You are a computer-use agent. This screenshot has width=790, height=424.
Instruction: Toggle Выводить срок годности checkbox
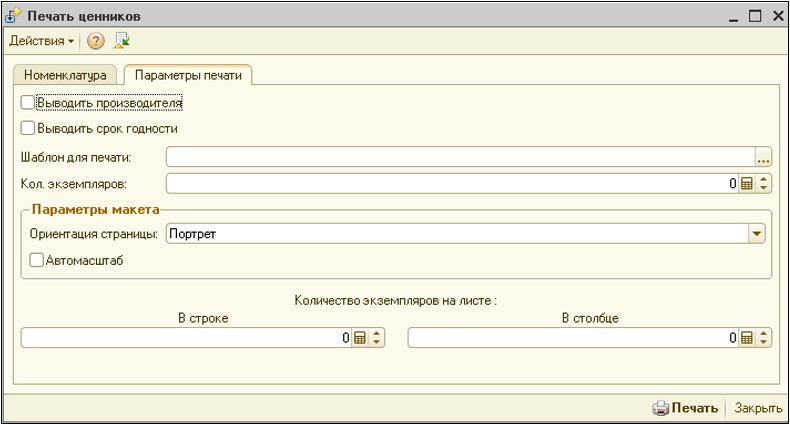pyautogui.click(x=27, y=128)
